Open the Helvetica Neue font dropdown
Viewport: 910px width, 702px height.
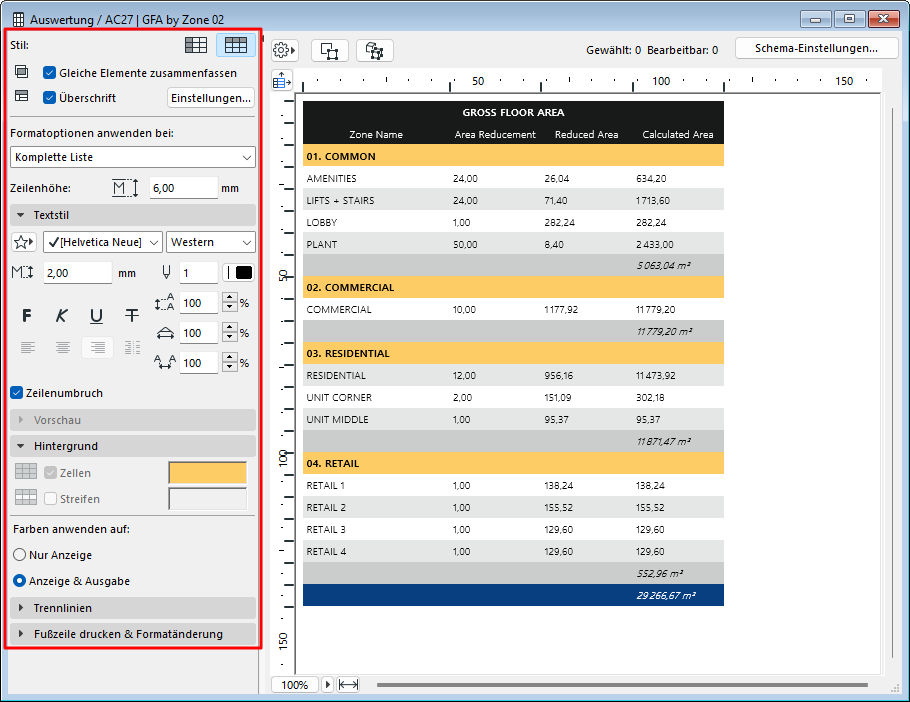tap(100, 242)
